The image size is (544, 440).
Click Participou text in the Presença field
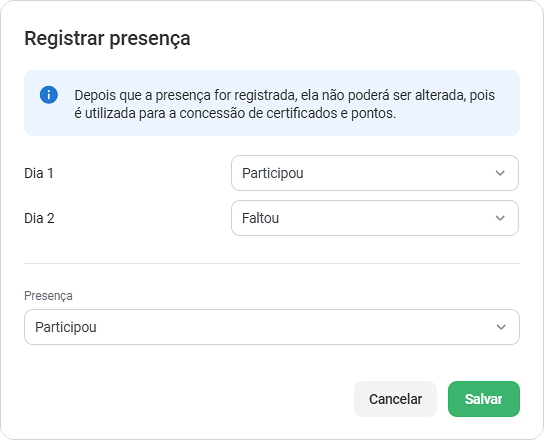click(x=66, y=327)
